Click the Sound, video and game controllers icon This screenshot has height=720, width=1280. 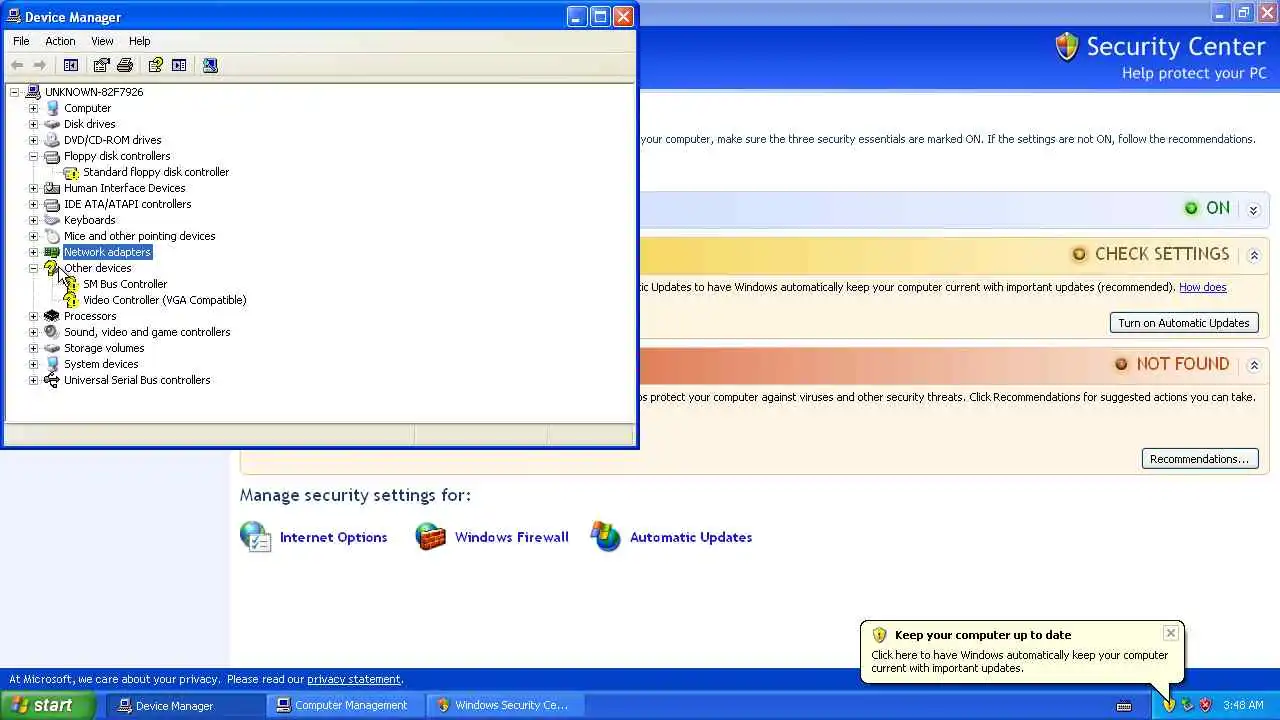[52, 332]
